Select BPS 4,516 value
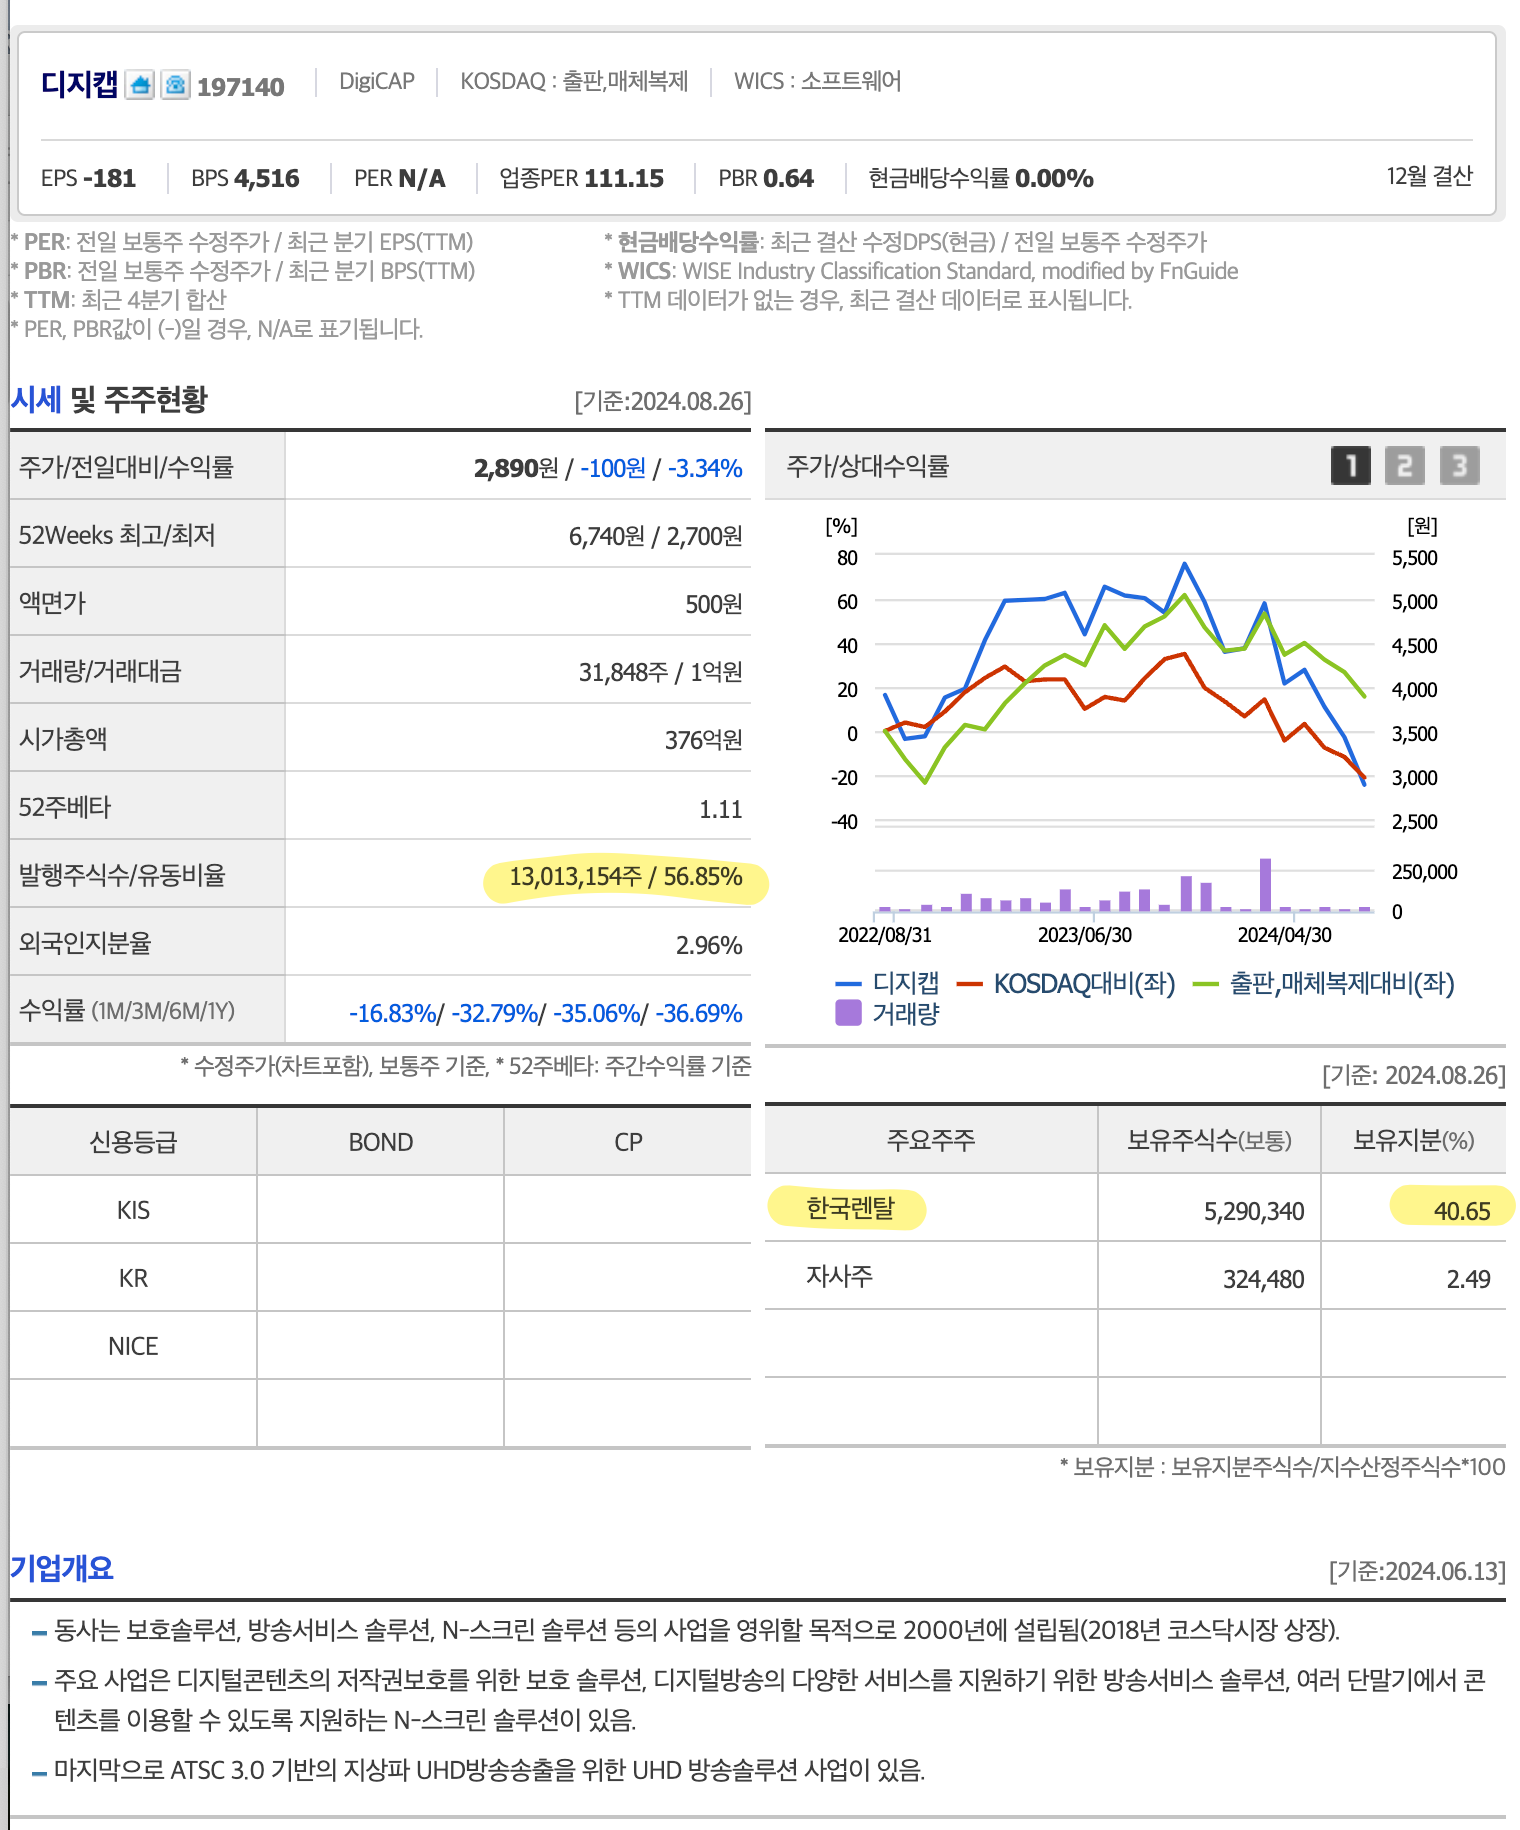The image size is (1520, 1830). (x=245, y=178)
